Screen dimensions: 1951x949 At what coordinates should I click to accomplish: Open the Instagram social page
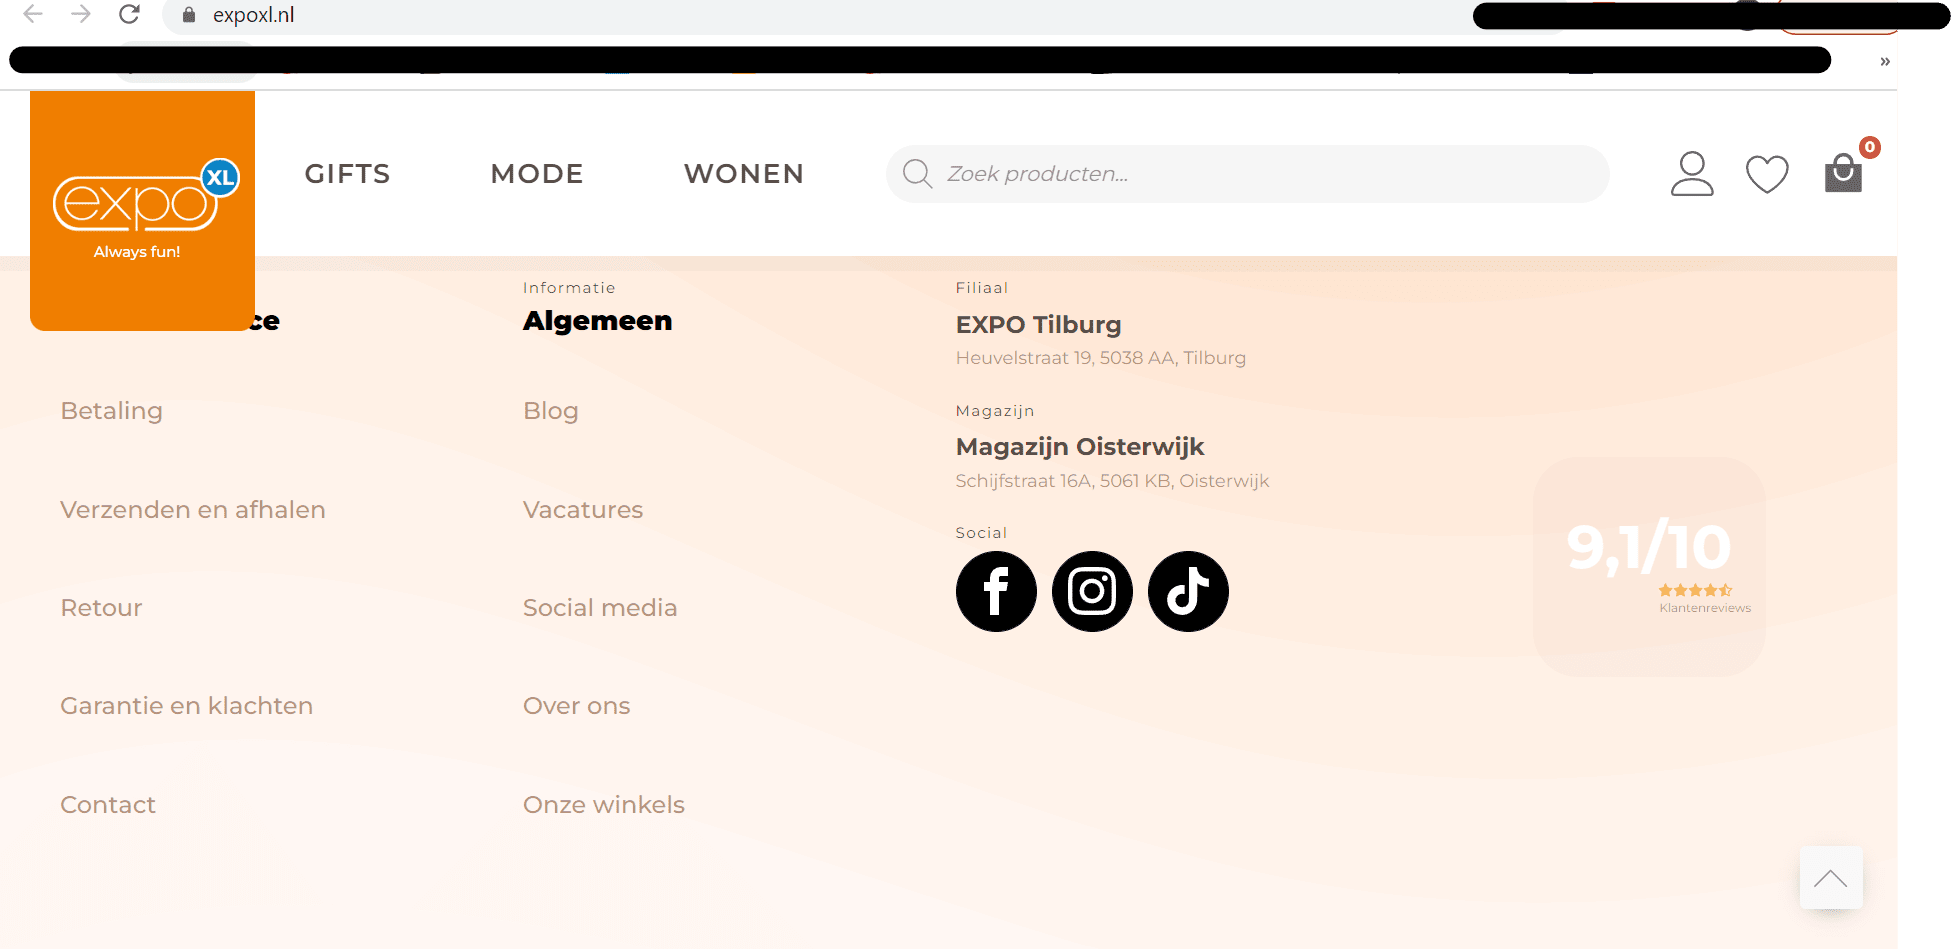(1091, 591)
